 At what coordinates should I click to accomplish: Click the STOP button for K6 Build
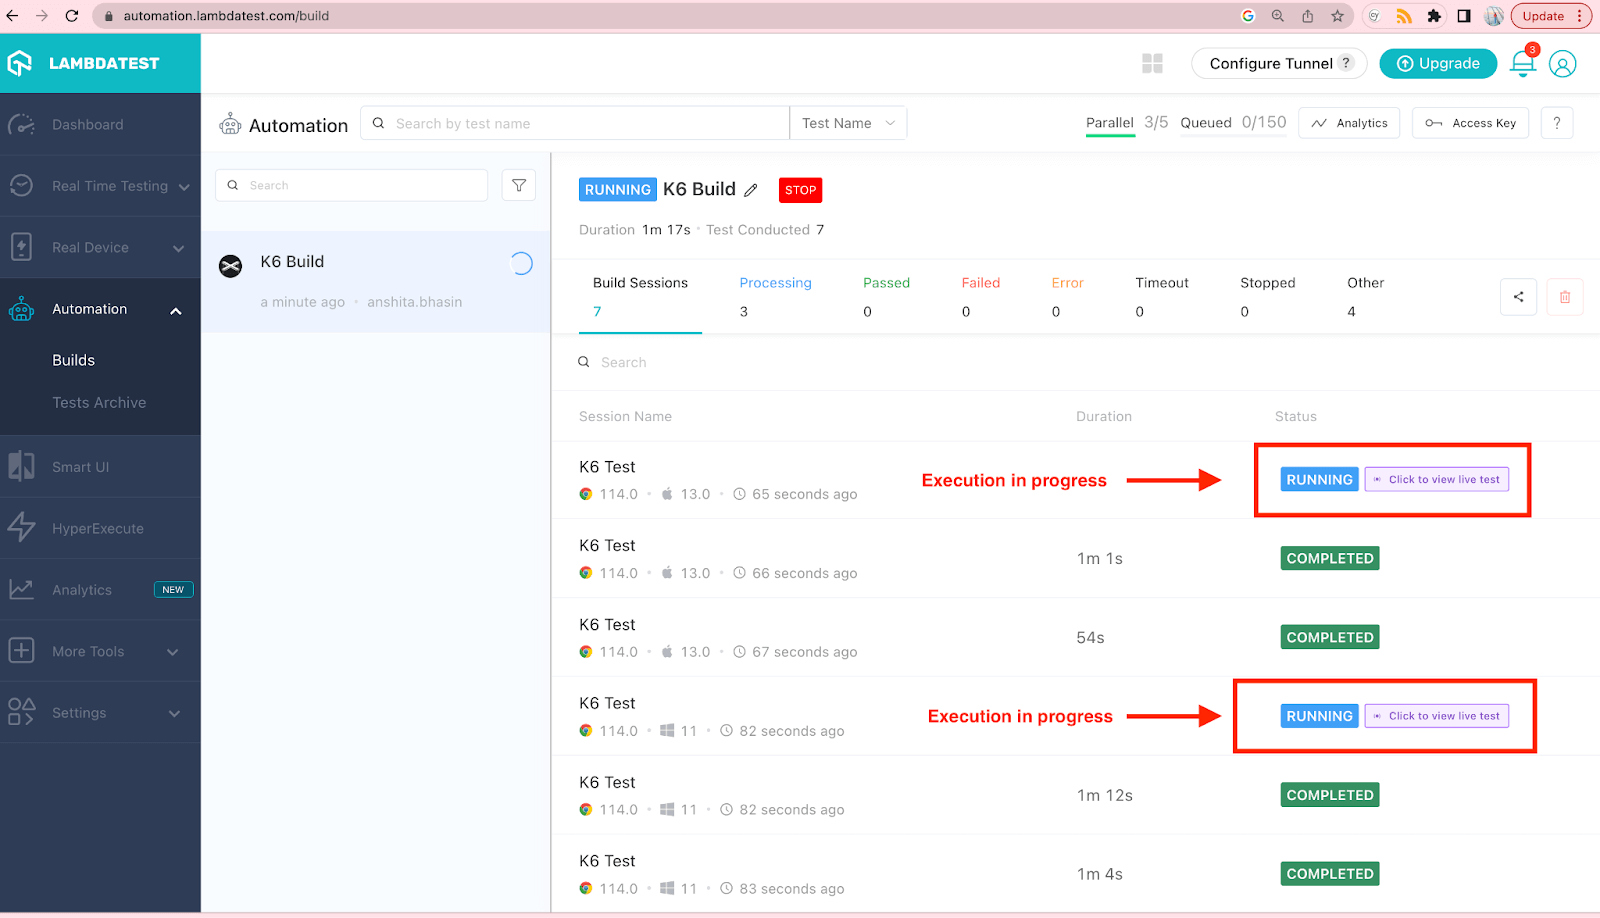pyautogui.click(x=799, y=189)
